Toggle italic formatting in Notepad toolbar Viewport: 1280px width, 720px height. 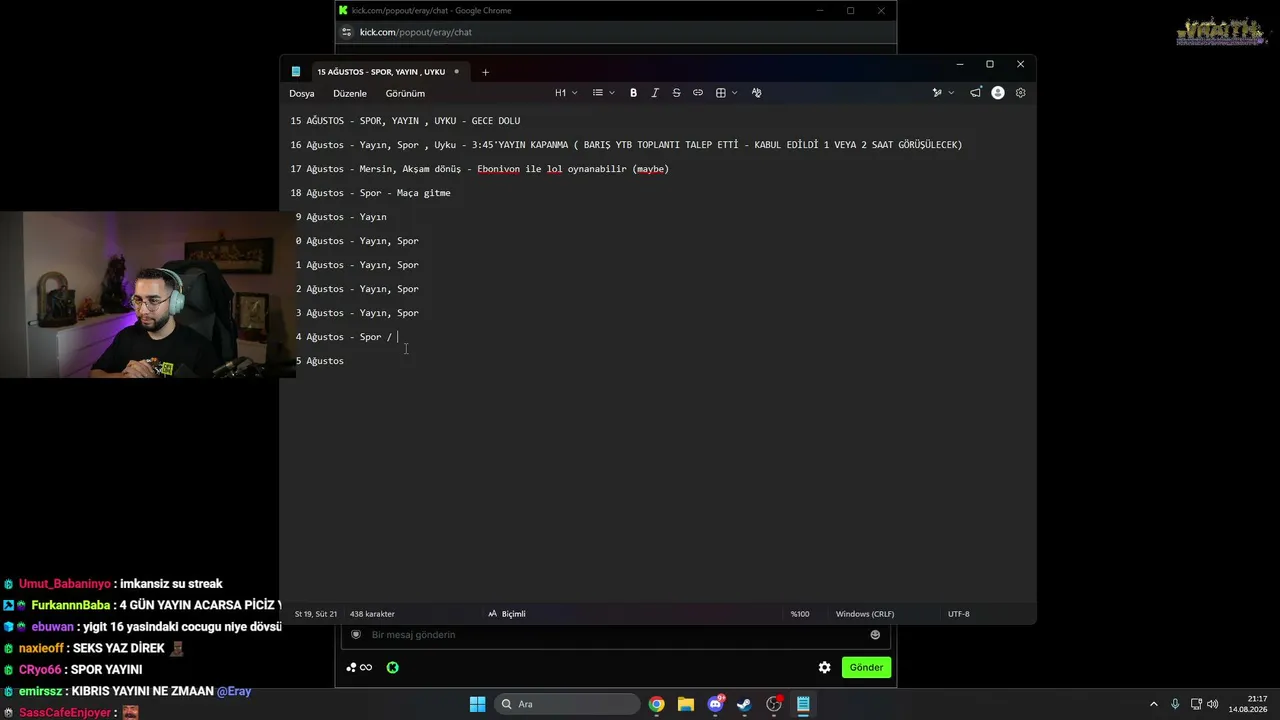(655, 93)
